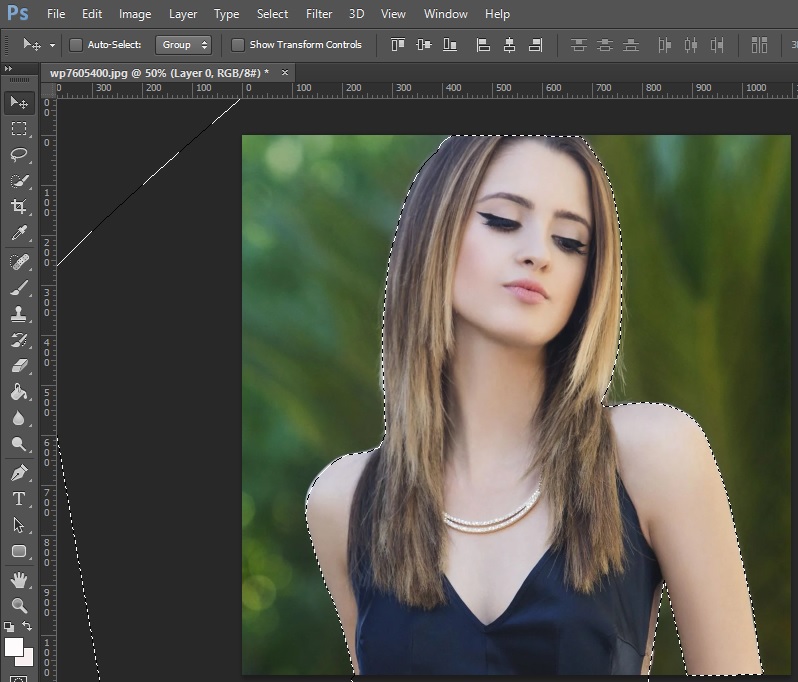The height and width of the screenshot is (682, 798).
Task: Click Distribute Right Edges icon
Action: pyautogui.click(x=717, y=45)
